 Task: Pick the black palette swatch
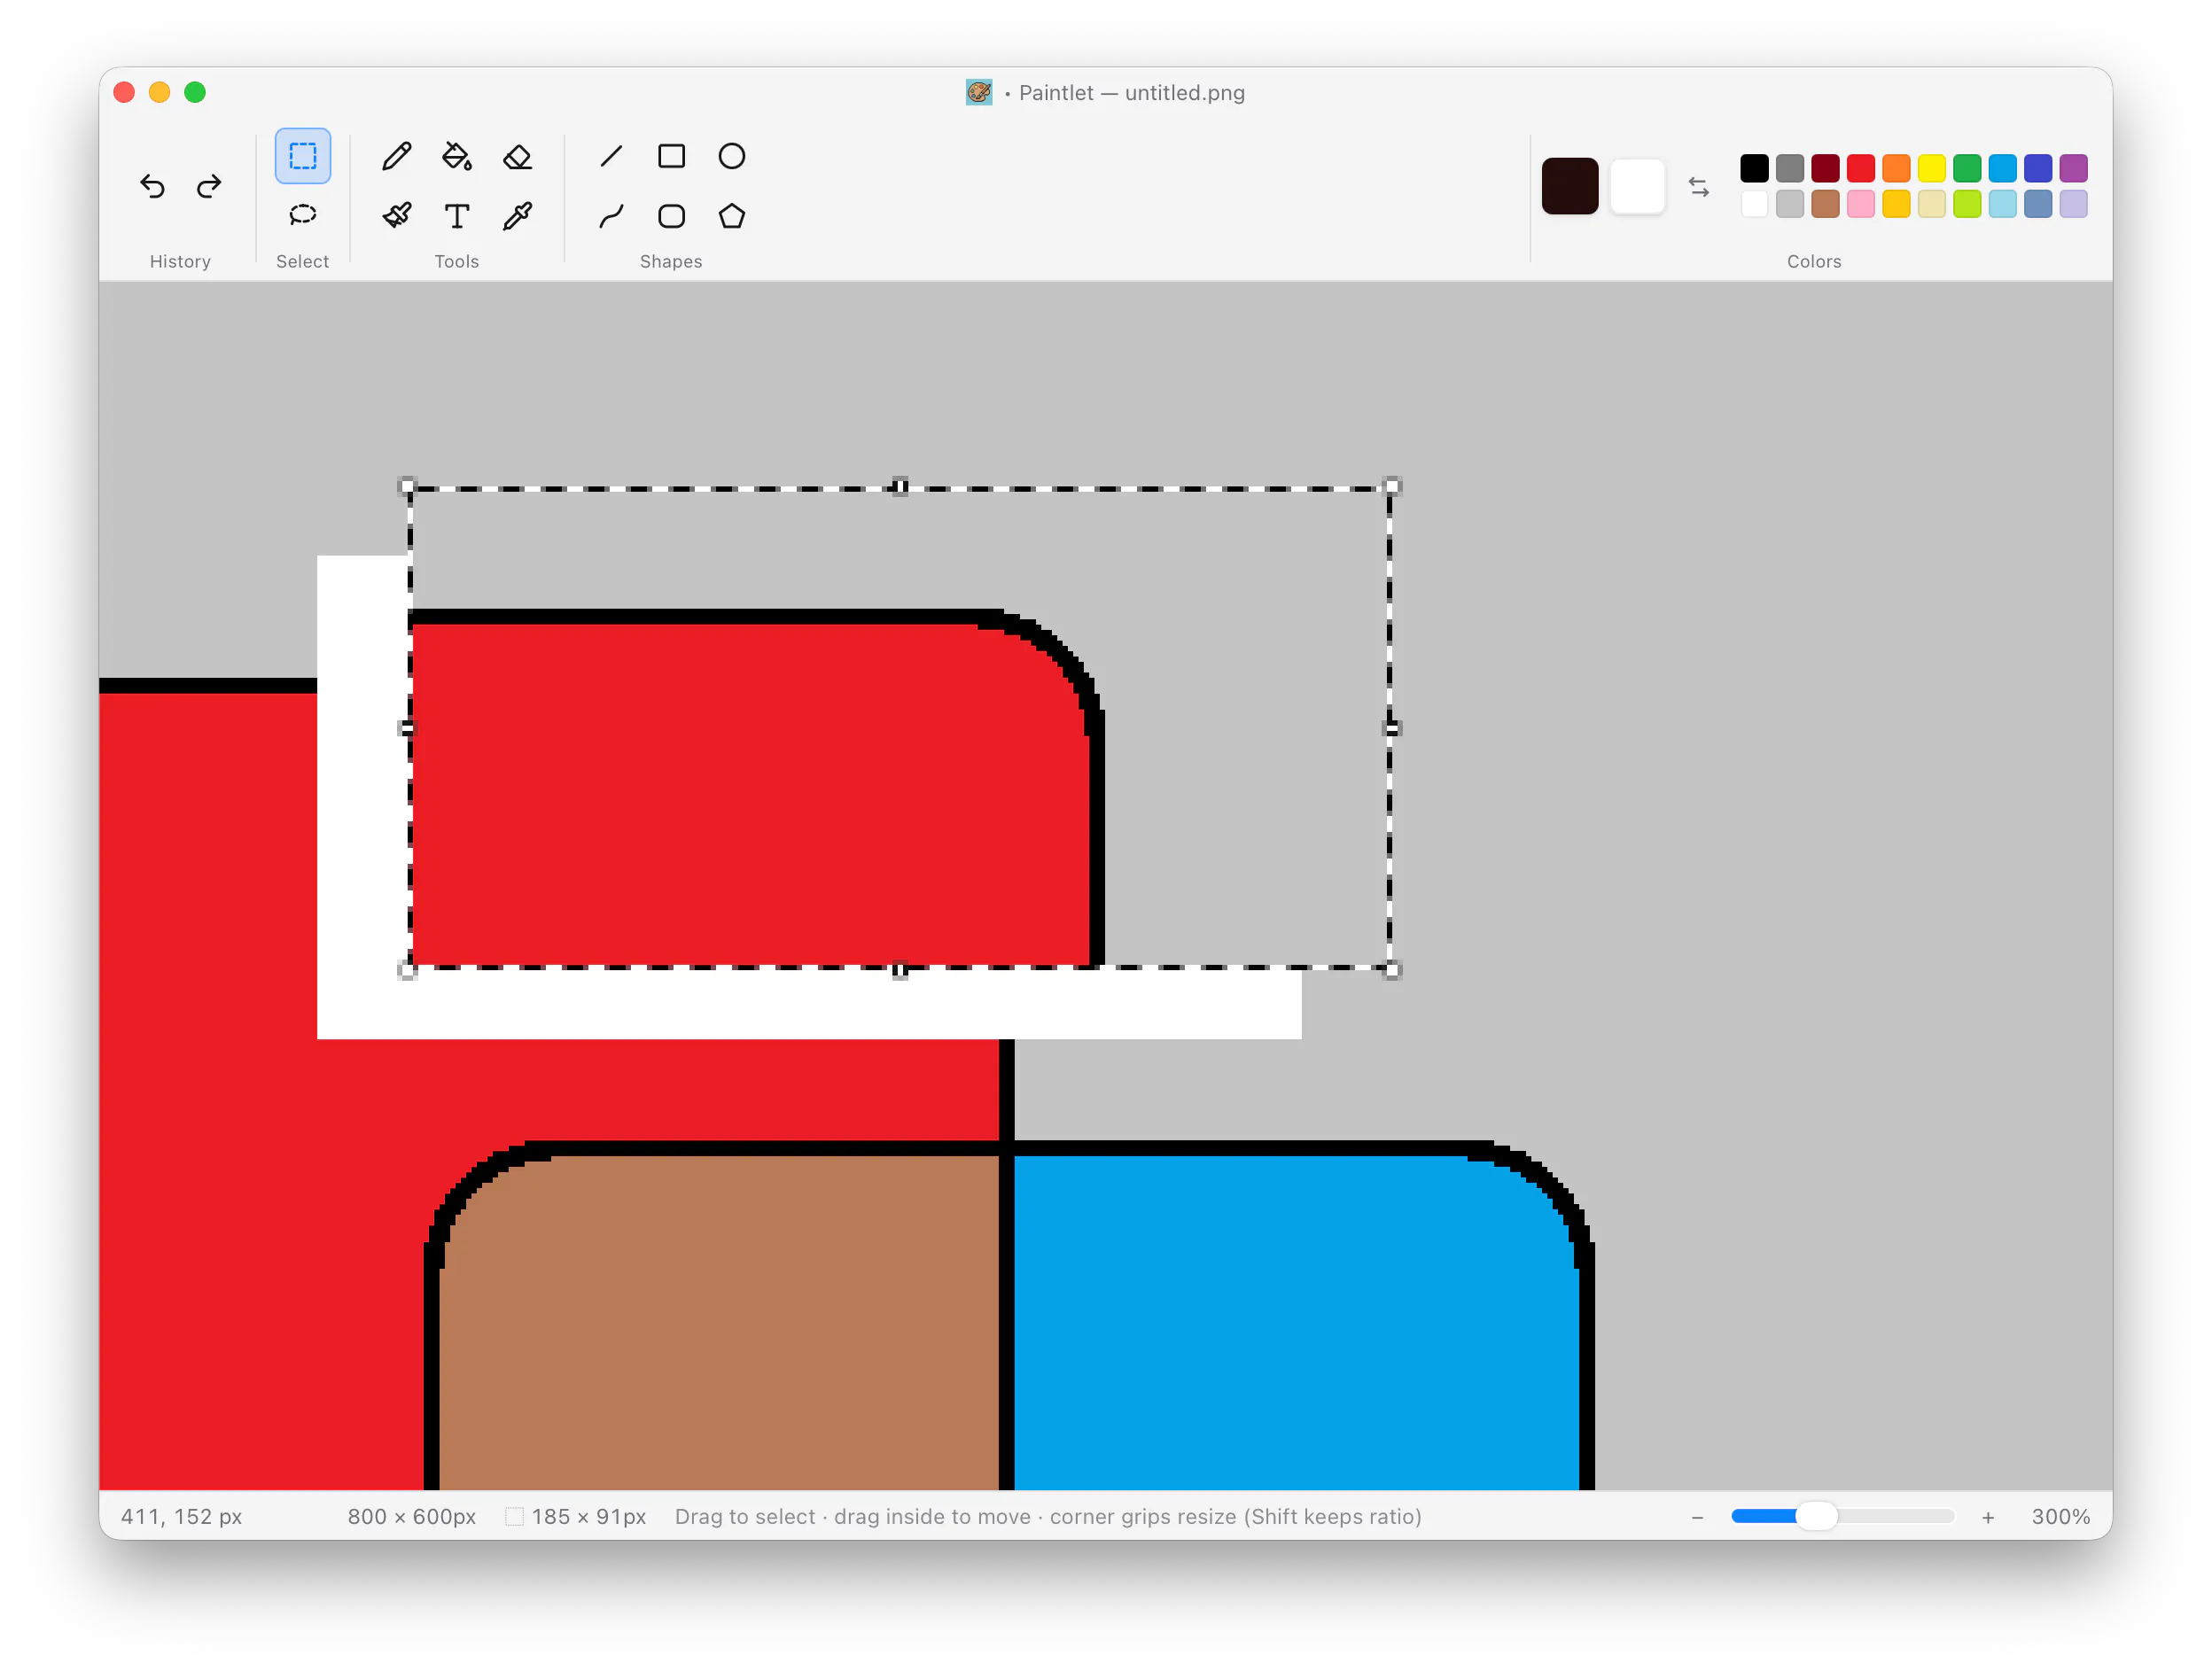pos(1754,168)
